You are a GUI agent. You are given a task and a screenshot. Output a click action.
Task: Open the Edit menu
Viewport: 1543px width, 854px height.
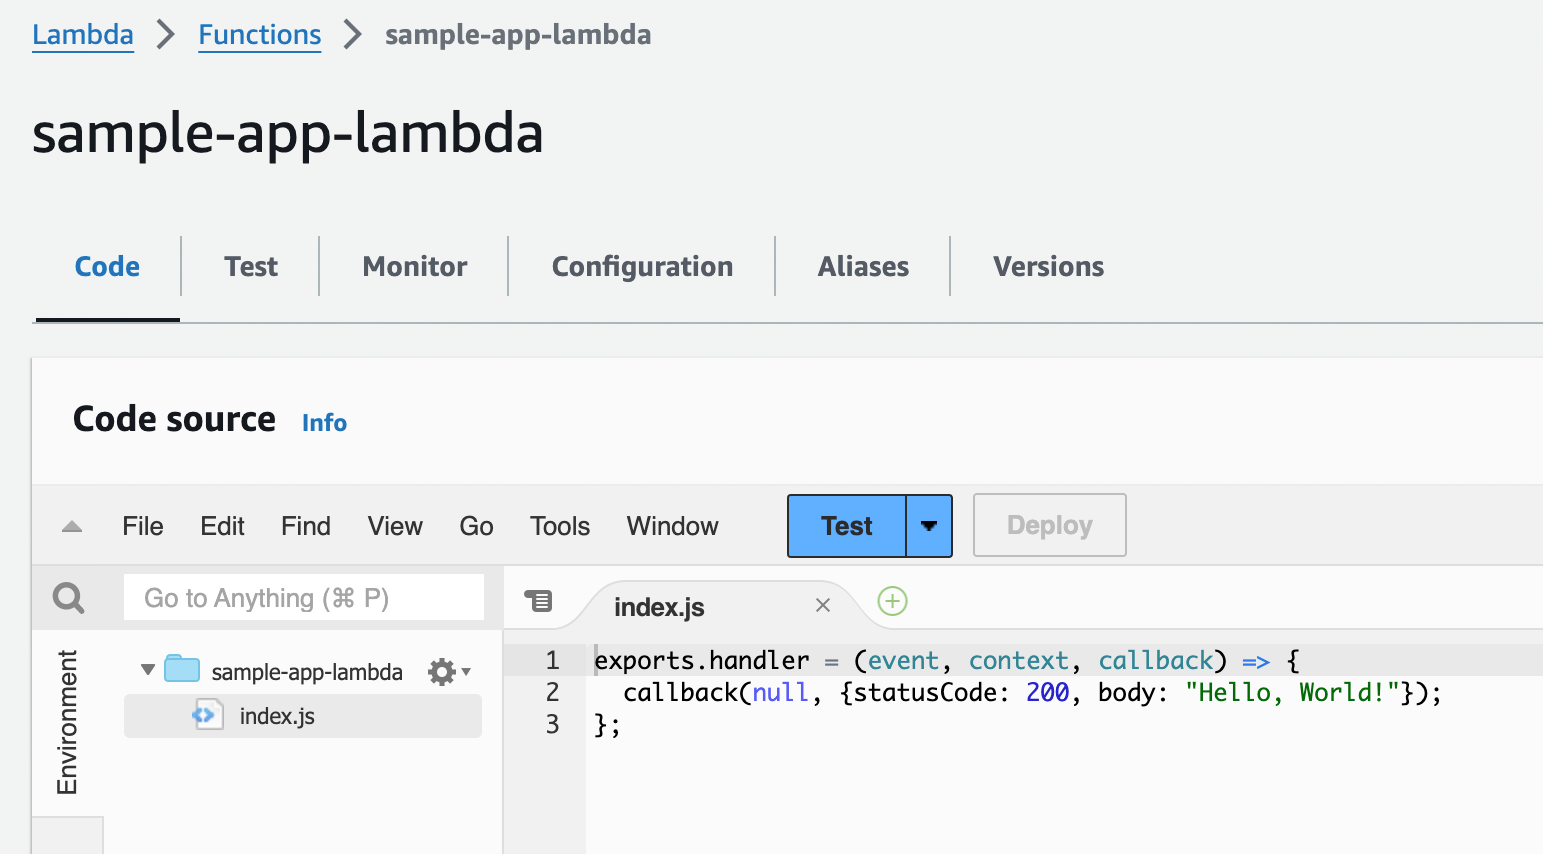[222, 526]
